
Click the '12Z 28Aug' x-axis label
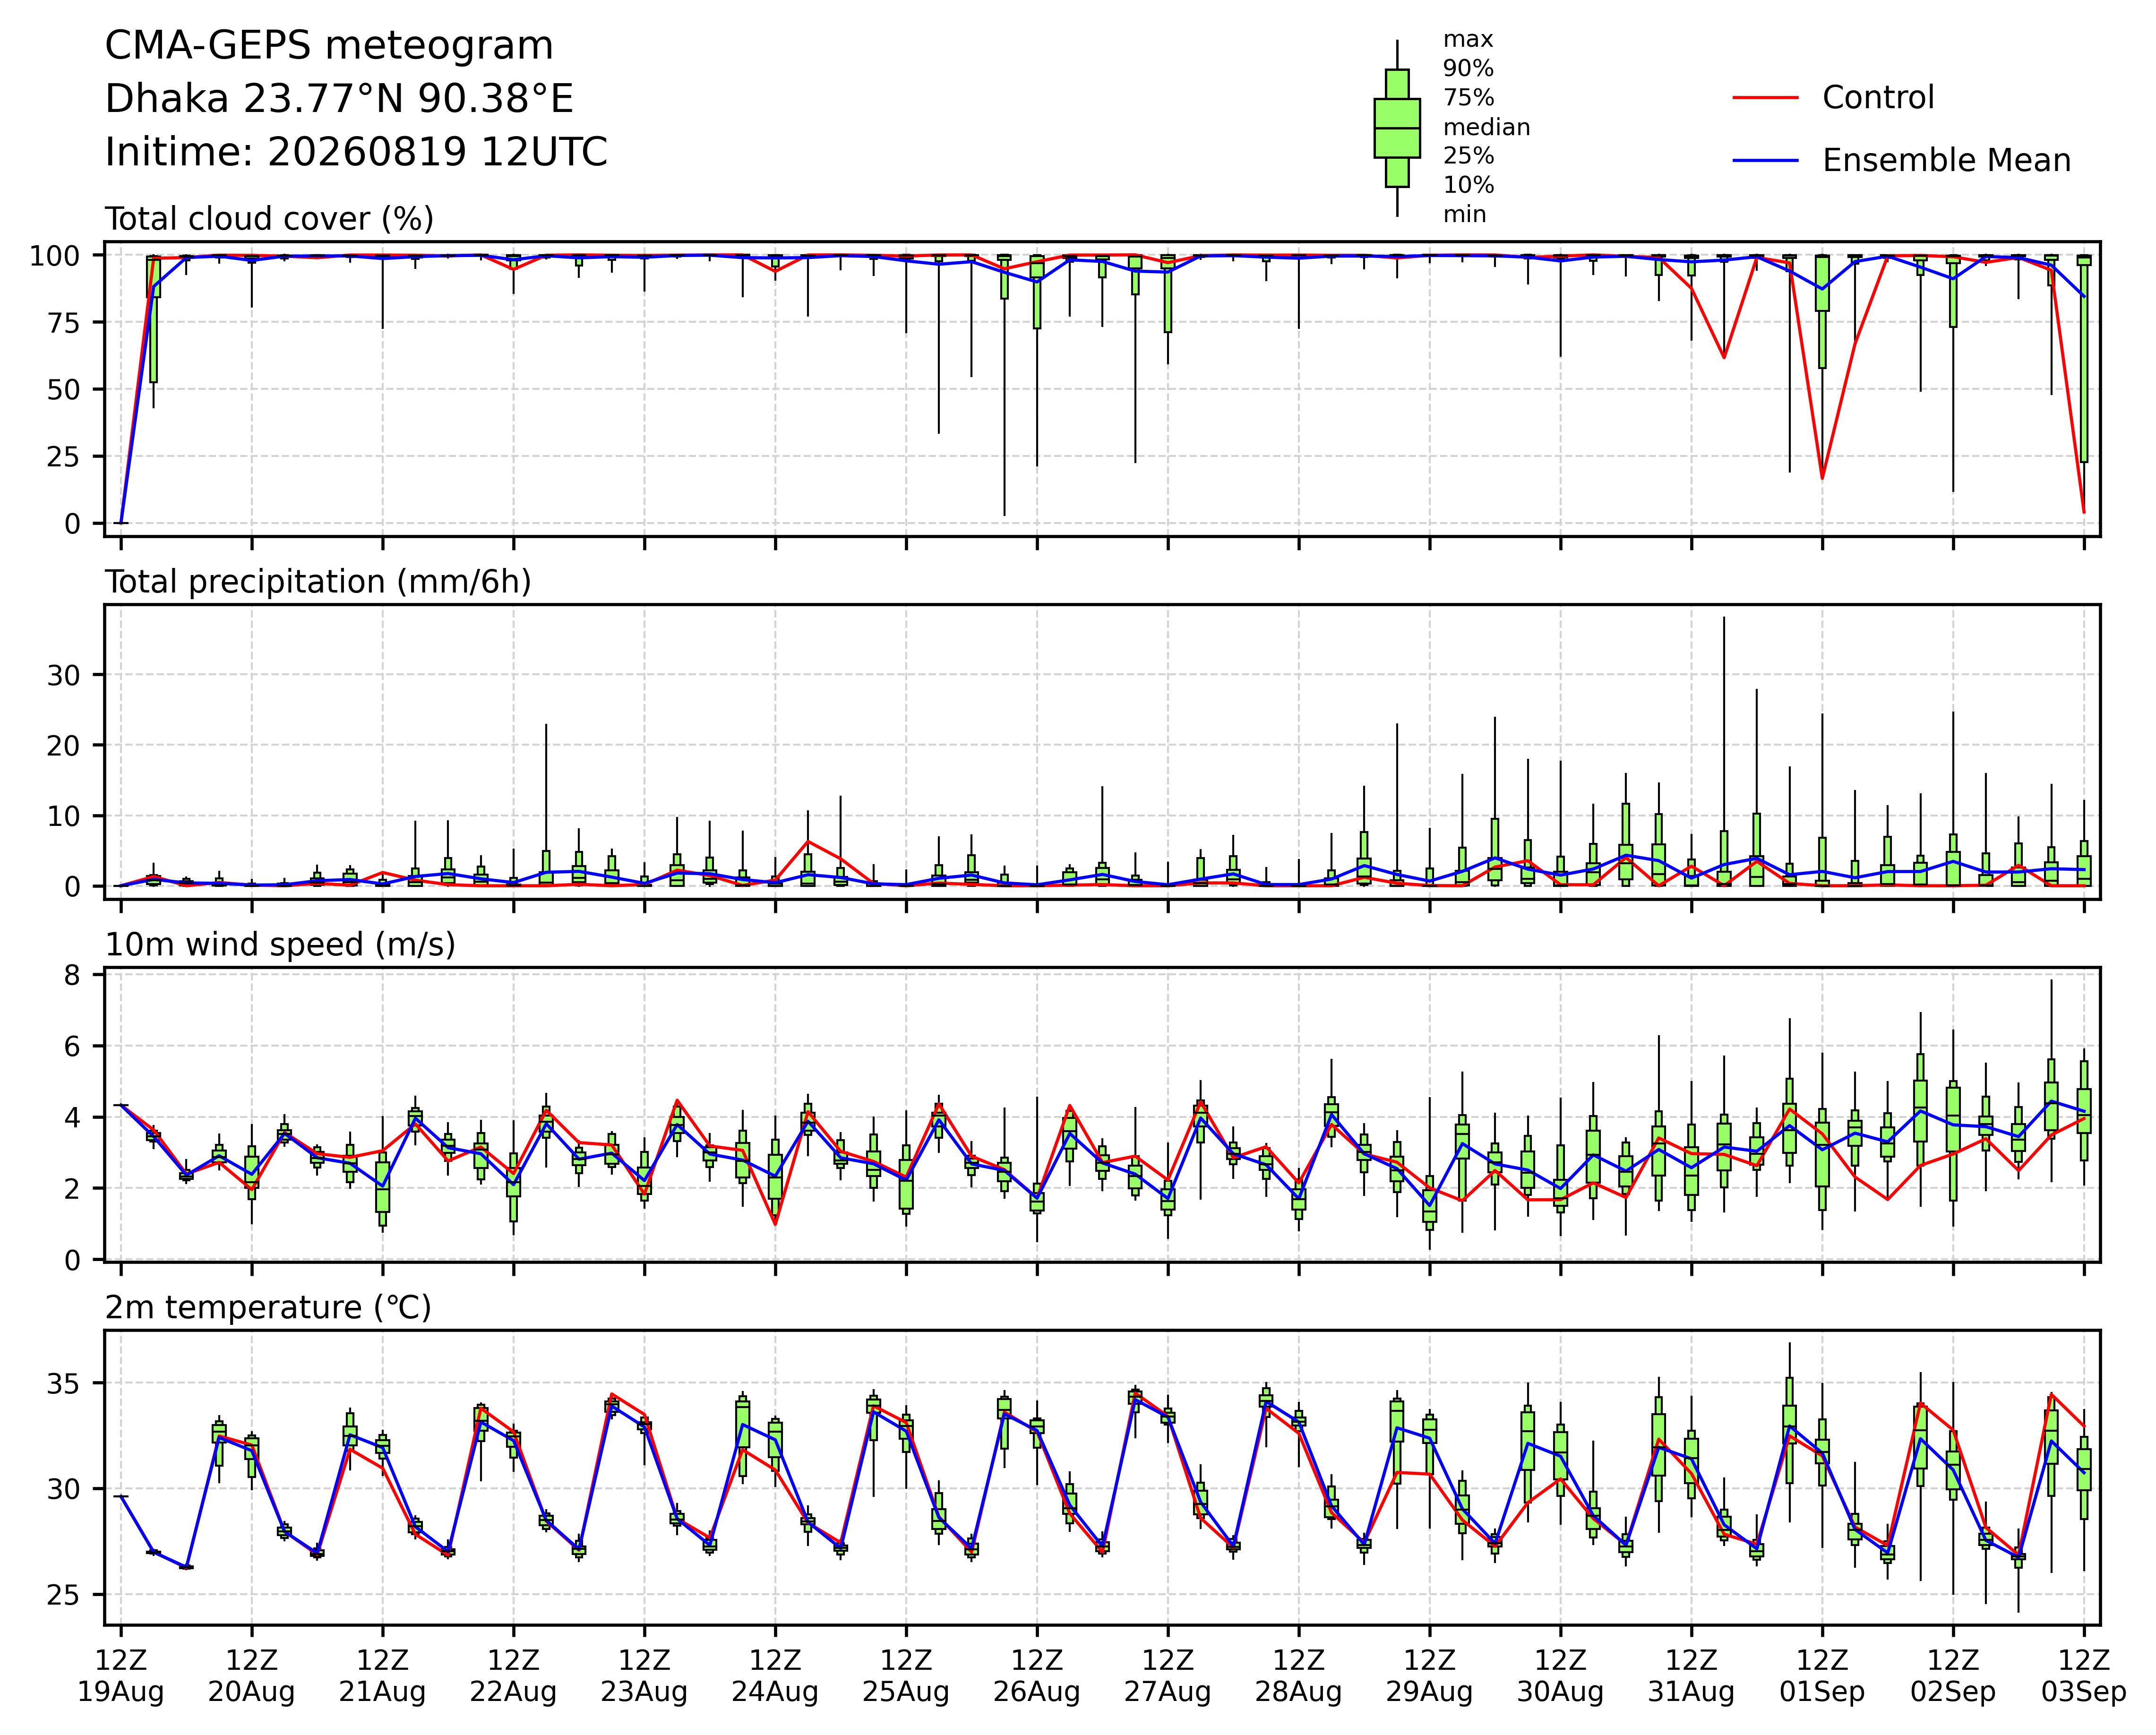coord(1298,1676)
